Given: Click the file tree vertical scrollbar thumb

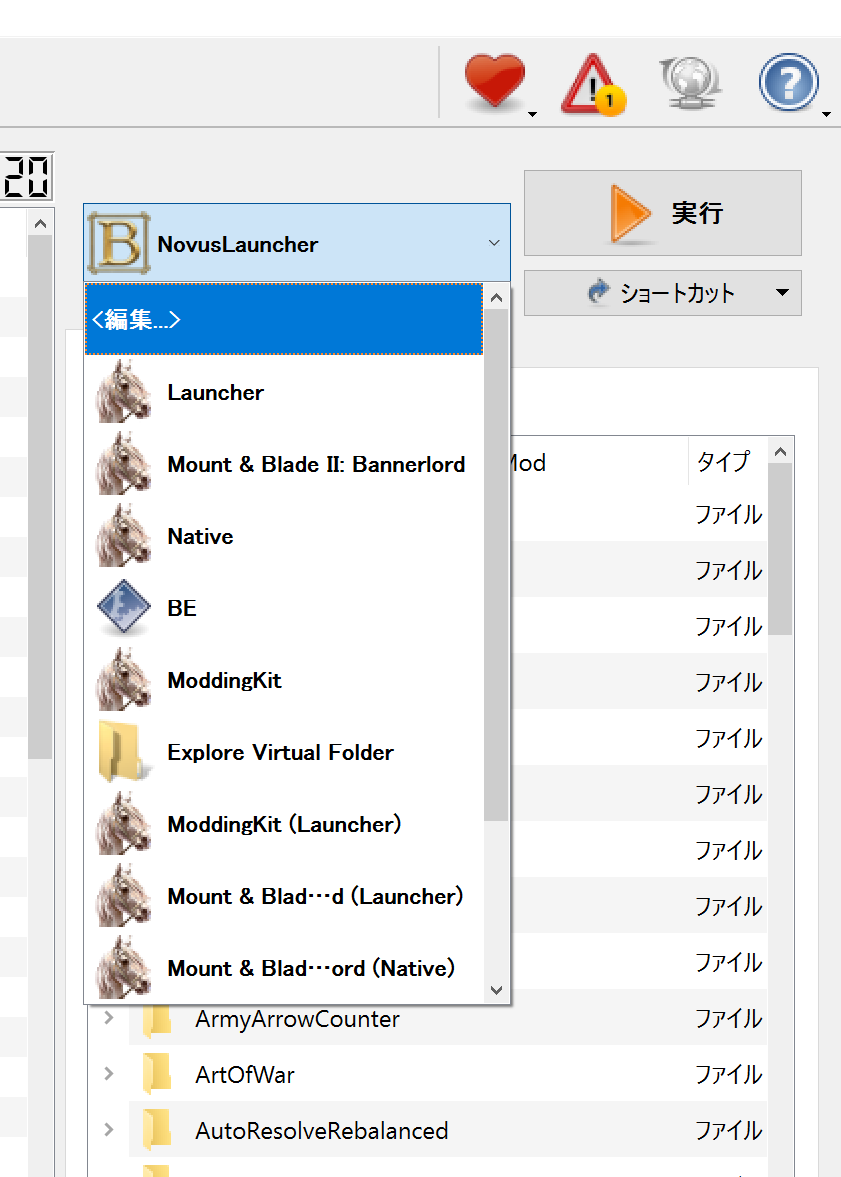Looking at the screenshot, I should 780,549.
